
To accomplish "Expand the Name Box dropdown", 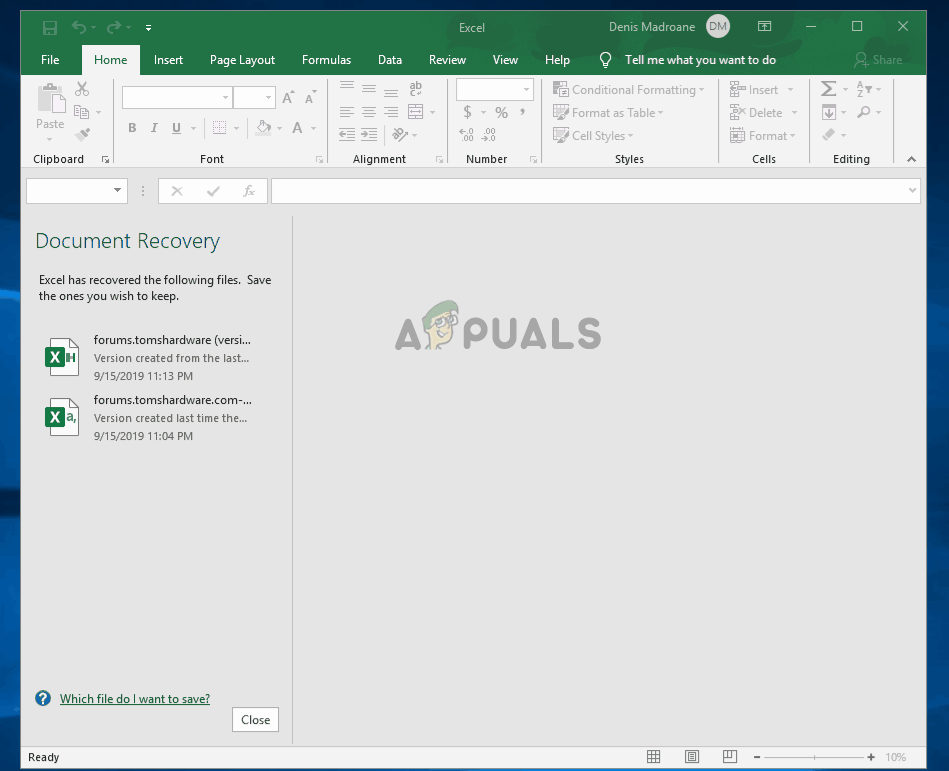I will pos(117,191).
